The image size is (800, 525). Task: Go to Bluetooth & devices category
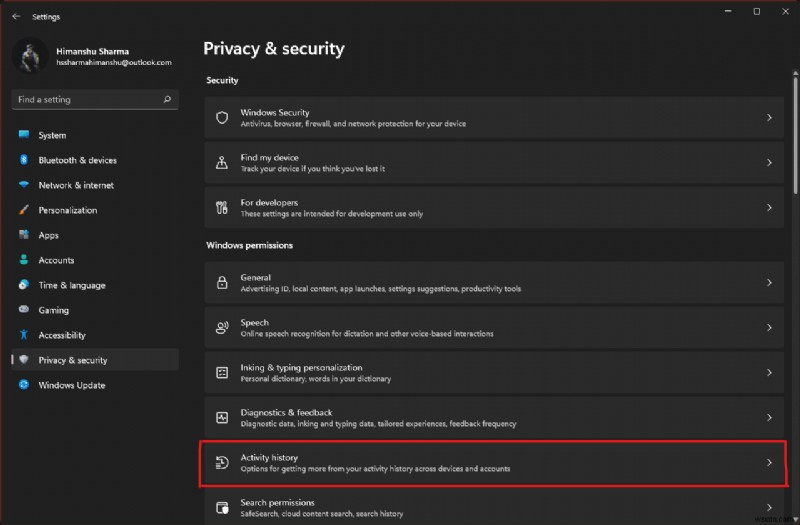[78, 160]
